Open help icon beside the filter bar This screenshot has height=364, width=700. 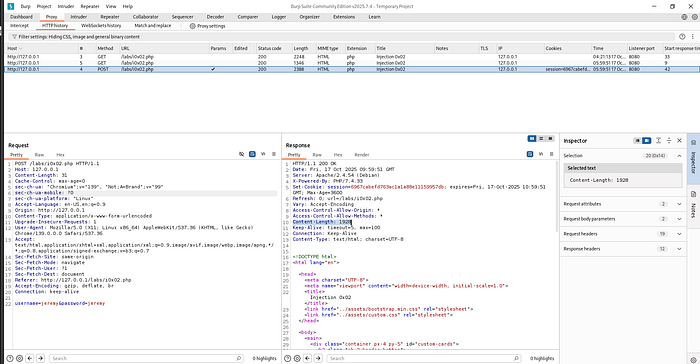(682, 37)
